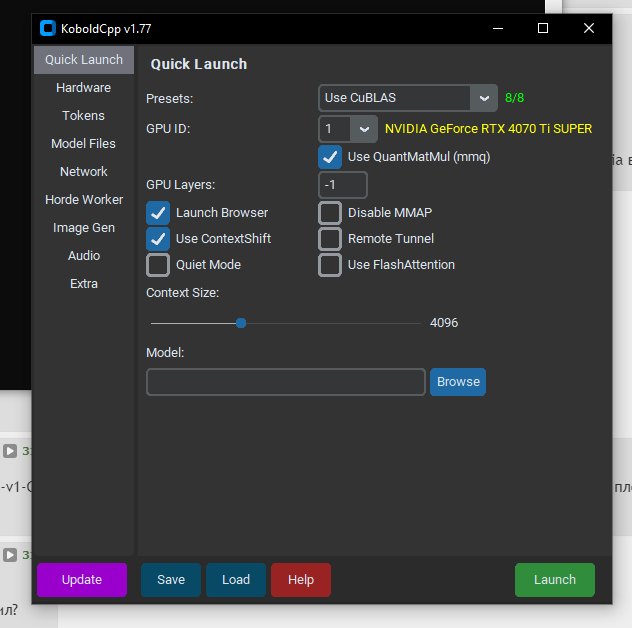
Task: Close the KoboldCpp window
Action: pyautogui.click(x=589, y=29)
